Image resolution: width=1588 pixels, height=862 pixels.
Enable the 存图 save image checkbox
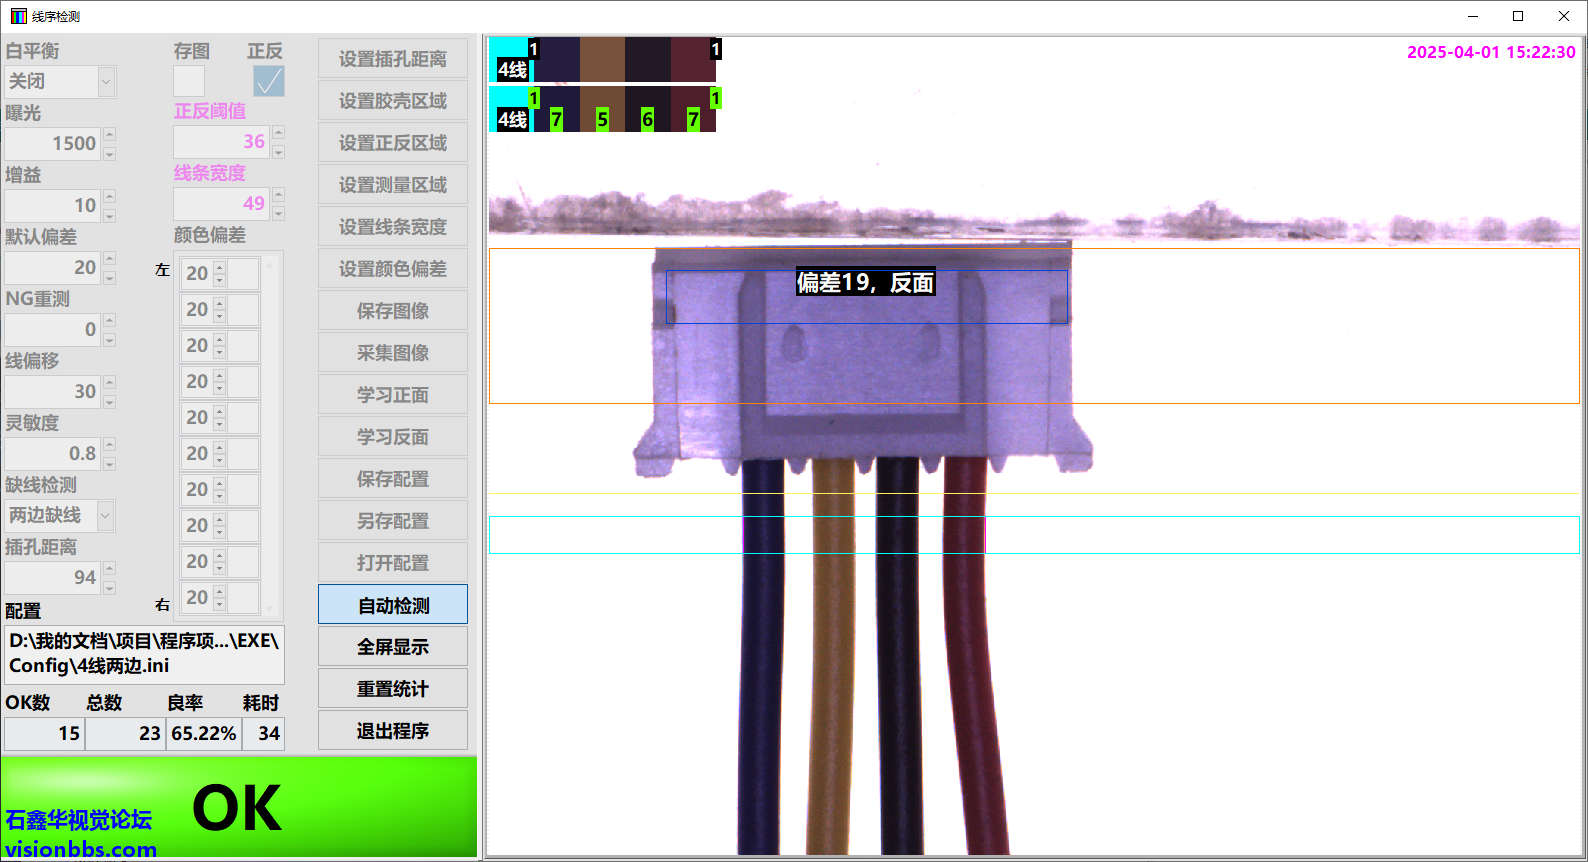(x=189, y=81)
